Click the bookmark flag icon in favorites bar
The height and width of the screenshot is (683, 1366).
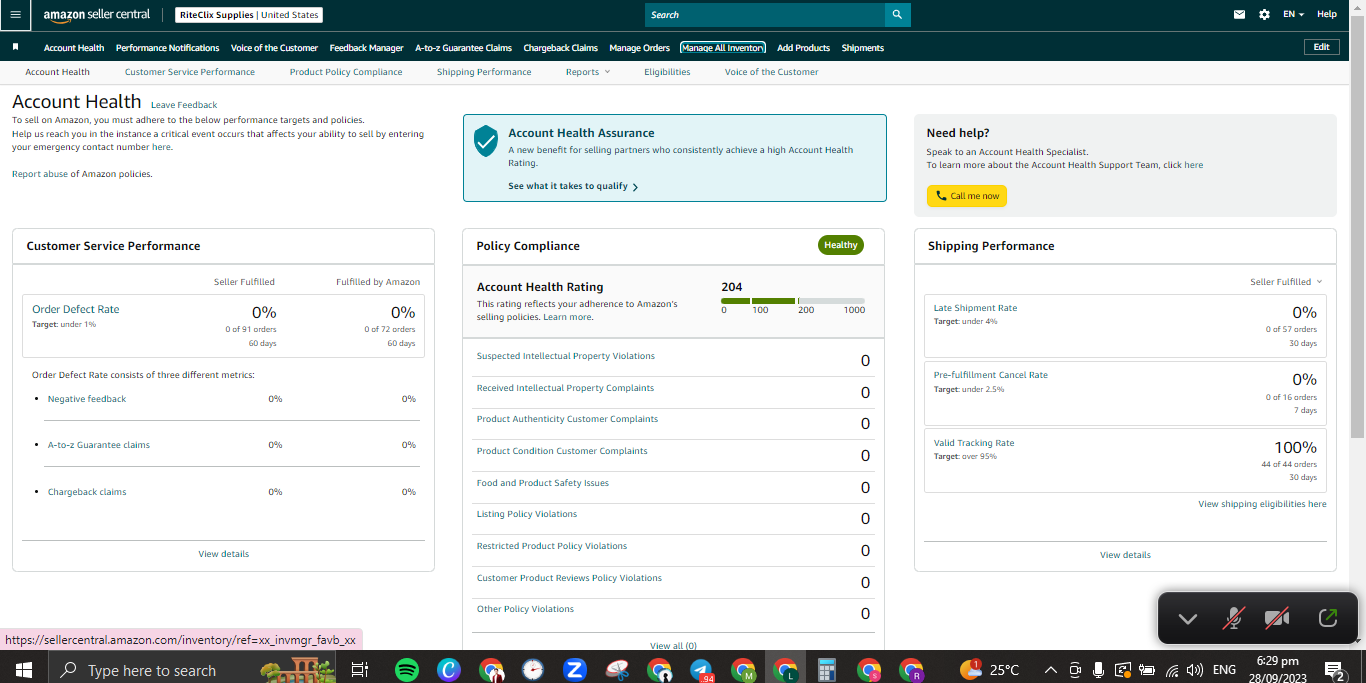click(x=15, y=47)
